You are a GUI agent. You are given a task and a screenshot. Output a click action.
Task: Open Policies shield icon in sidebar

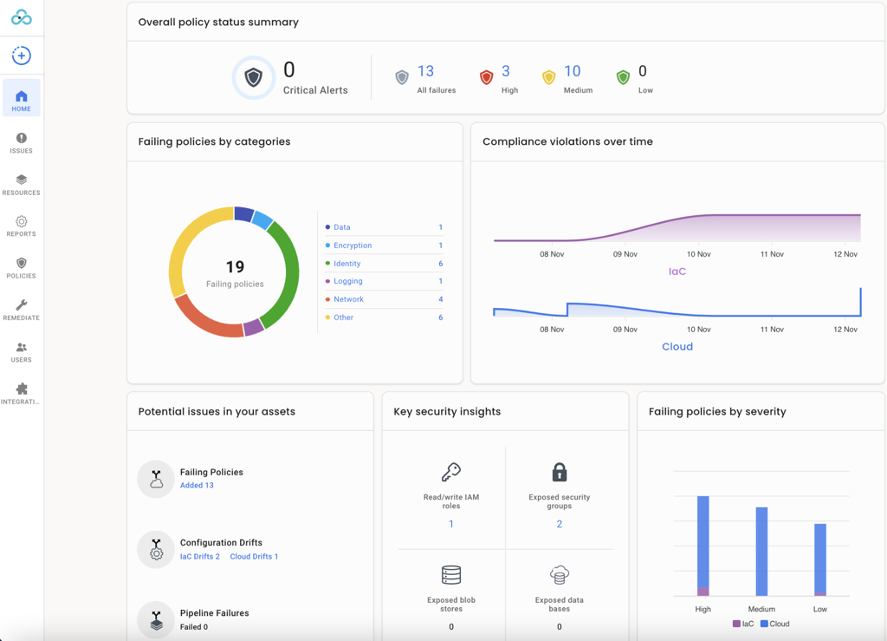click(x=21, y=268)
